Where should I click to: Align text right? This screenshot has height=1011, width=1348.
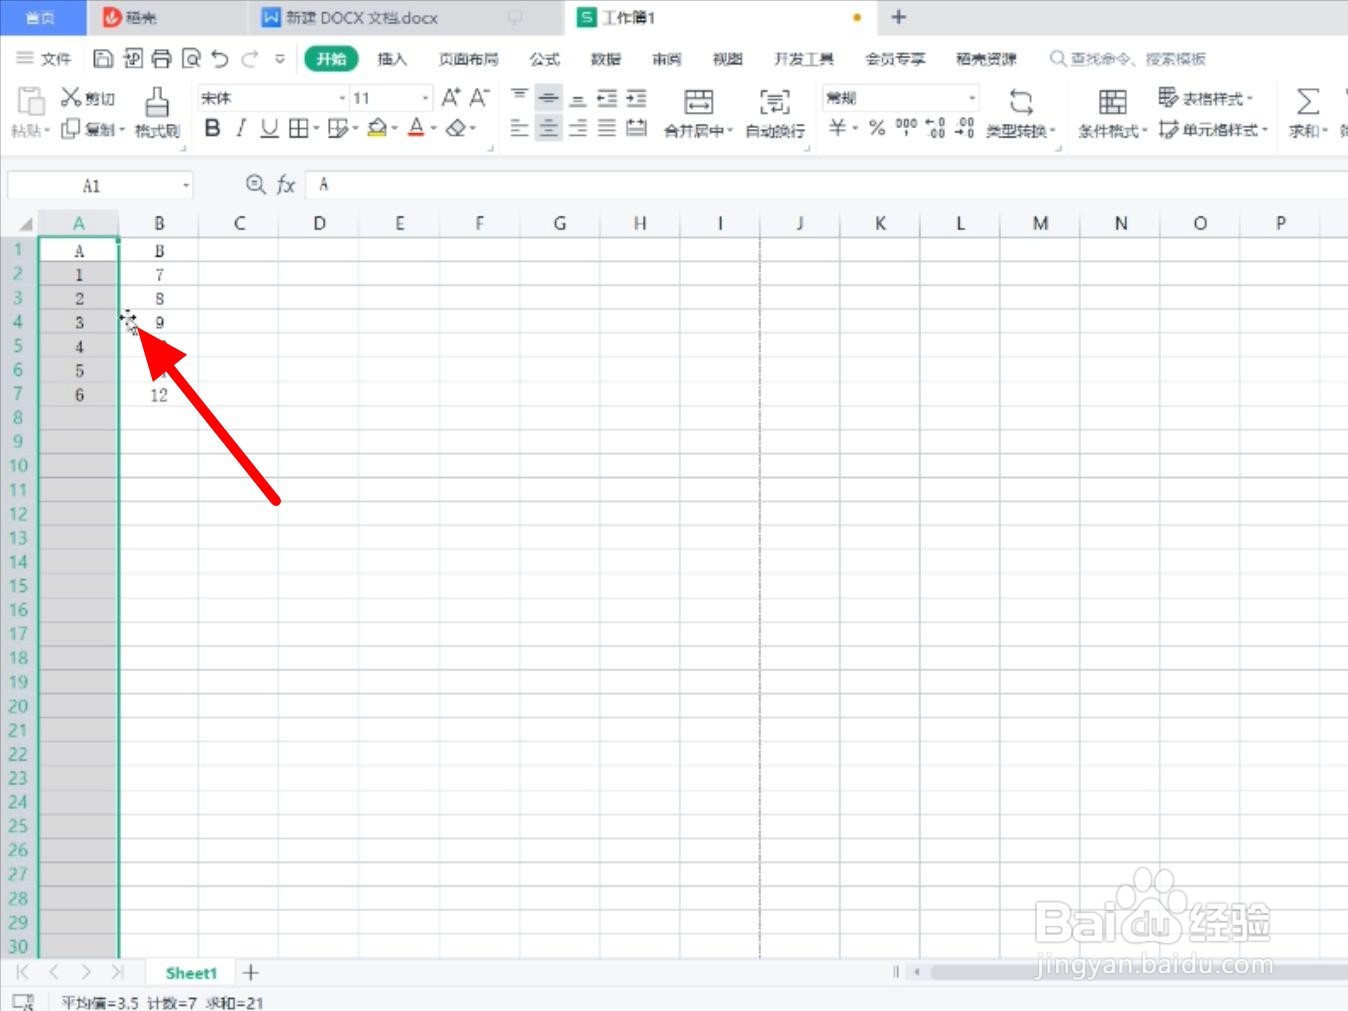tap(578, 128)
